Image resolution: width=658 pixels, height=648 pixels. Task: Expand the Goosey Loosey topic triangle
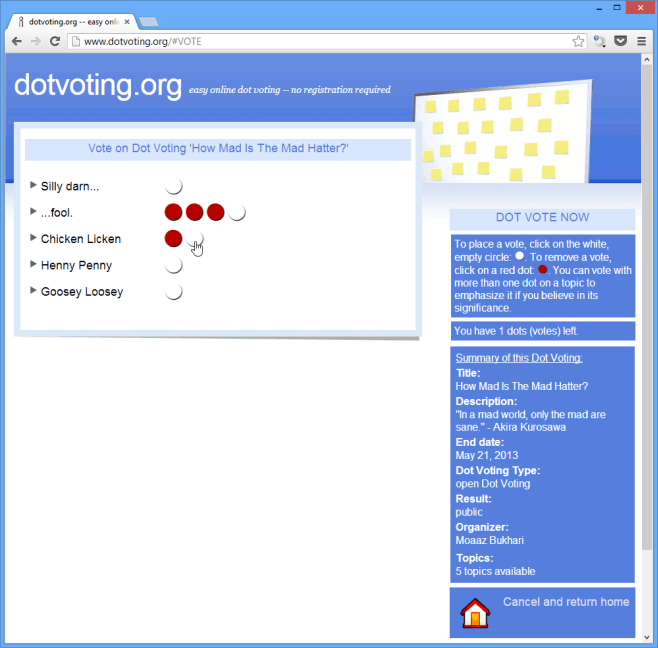point(33,290)
